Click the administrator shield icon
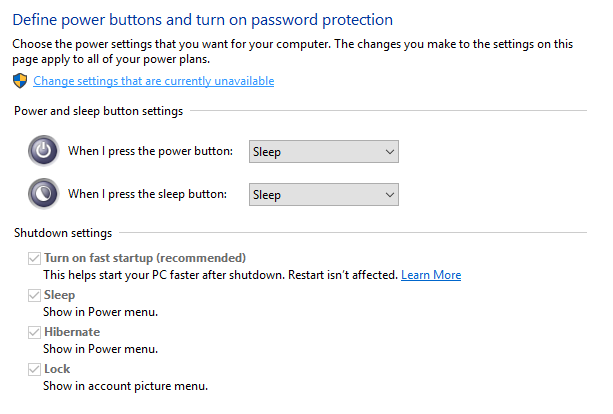 (21, 80)
